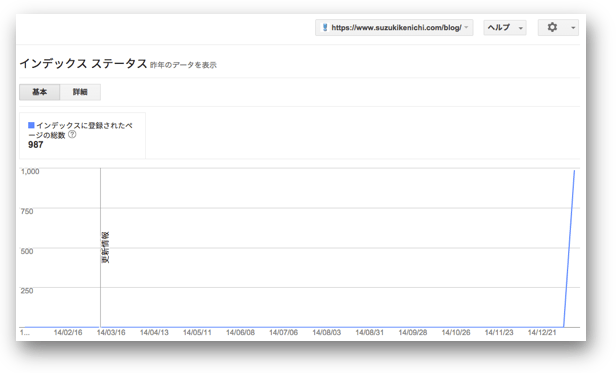Click the 250 y-axis label
This screenshot has width=616, height=373.
click(27, 291)
